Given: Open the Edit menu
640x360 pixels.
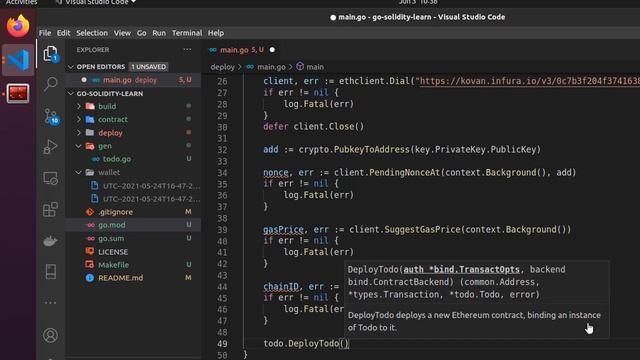Looking at the screenshot, I should coord(63,33).
